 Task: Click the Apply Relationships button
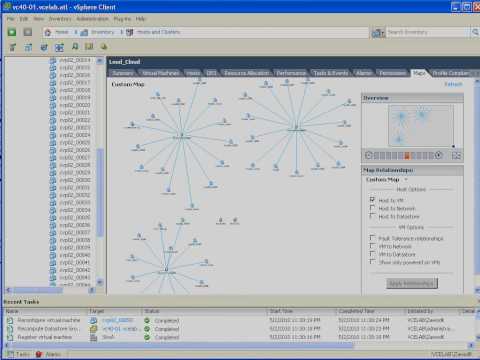[412, 283]
